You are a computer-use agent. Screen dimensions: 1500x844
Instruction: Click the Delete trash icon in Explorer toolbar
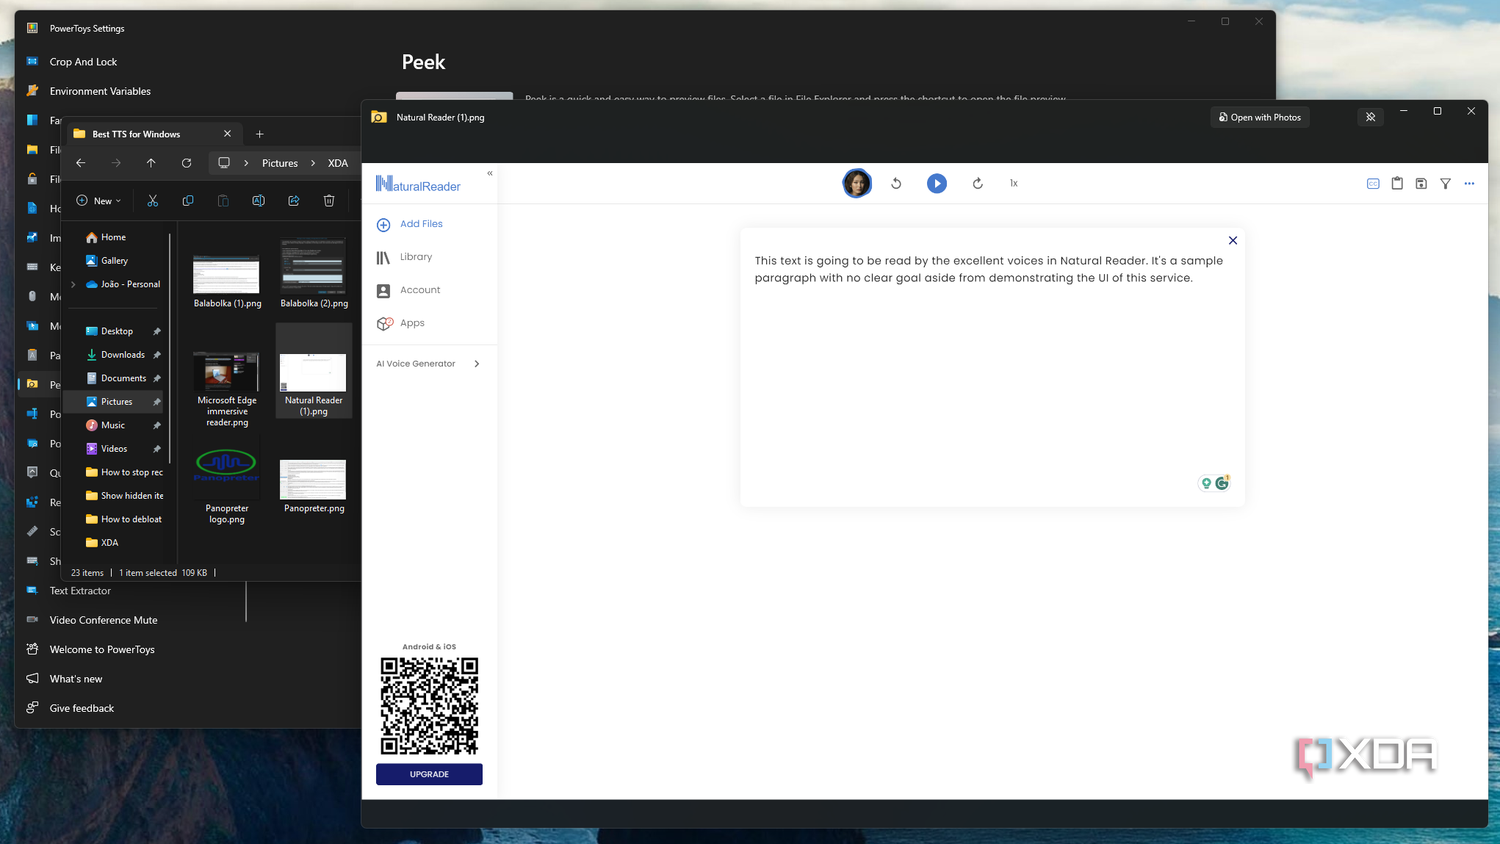(x=329, y=201)
